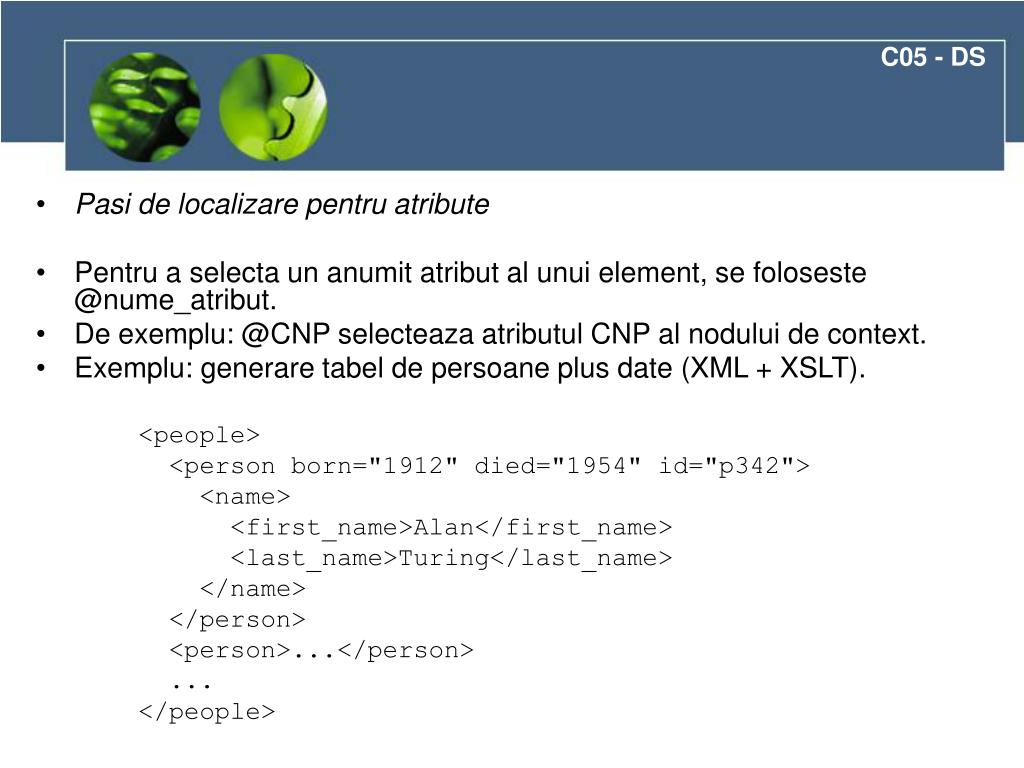Click the 'Pentru a selecta un anumit' sentence

tap(470, 286)
